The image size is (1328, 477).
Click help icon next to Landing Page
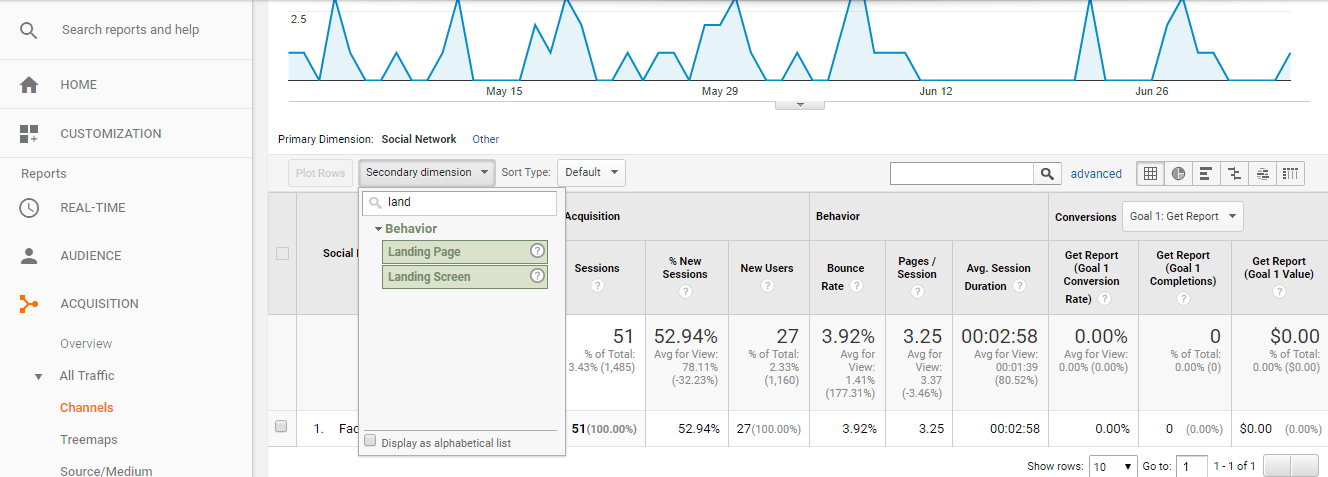pyautogui.click(x=537, y=252)
